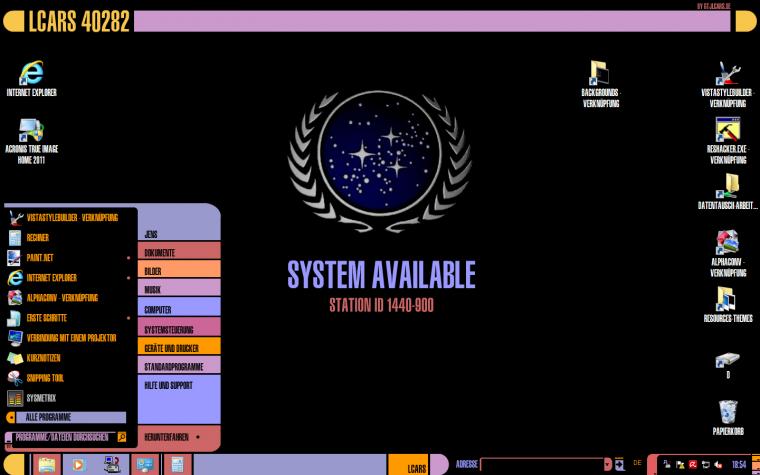This screenshot has width=760, height=475.
Task: Click show desktop strip at taskbar end
Action: click(756, 464)
